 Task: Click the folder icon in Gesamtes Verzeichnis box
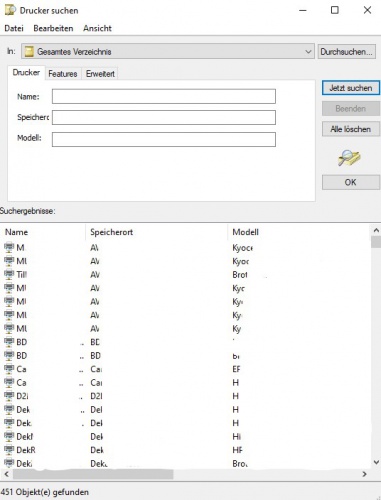click(x=29, y=52)
